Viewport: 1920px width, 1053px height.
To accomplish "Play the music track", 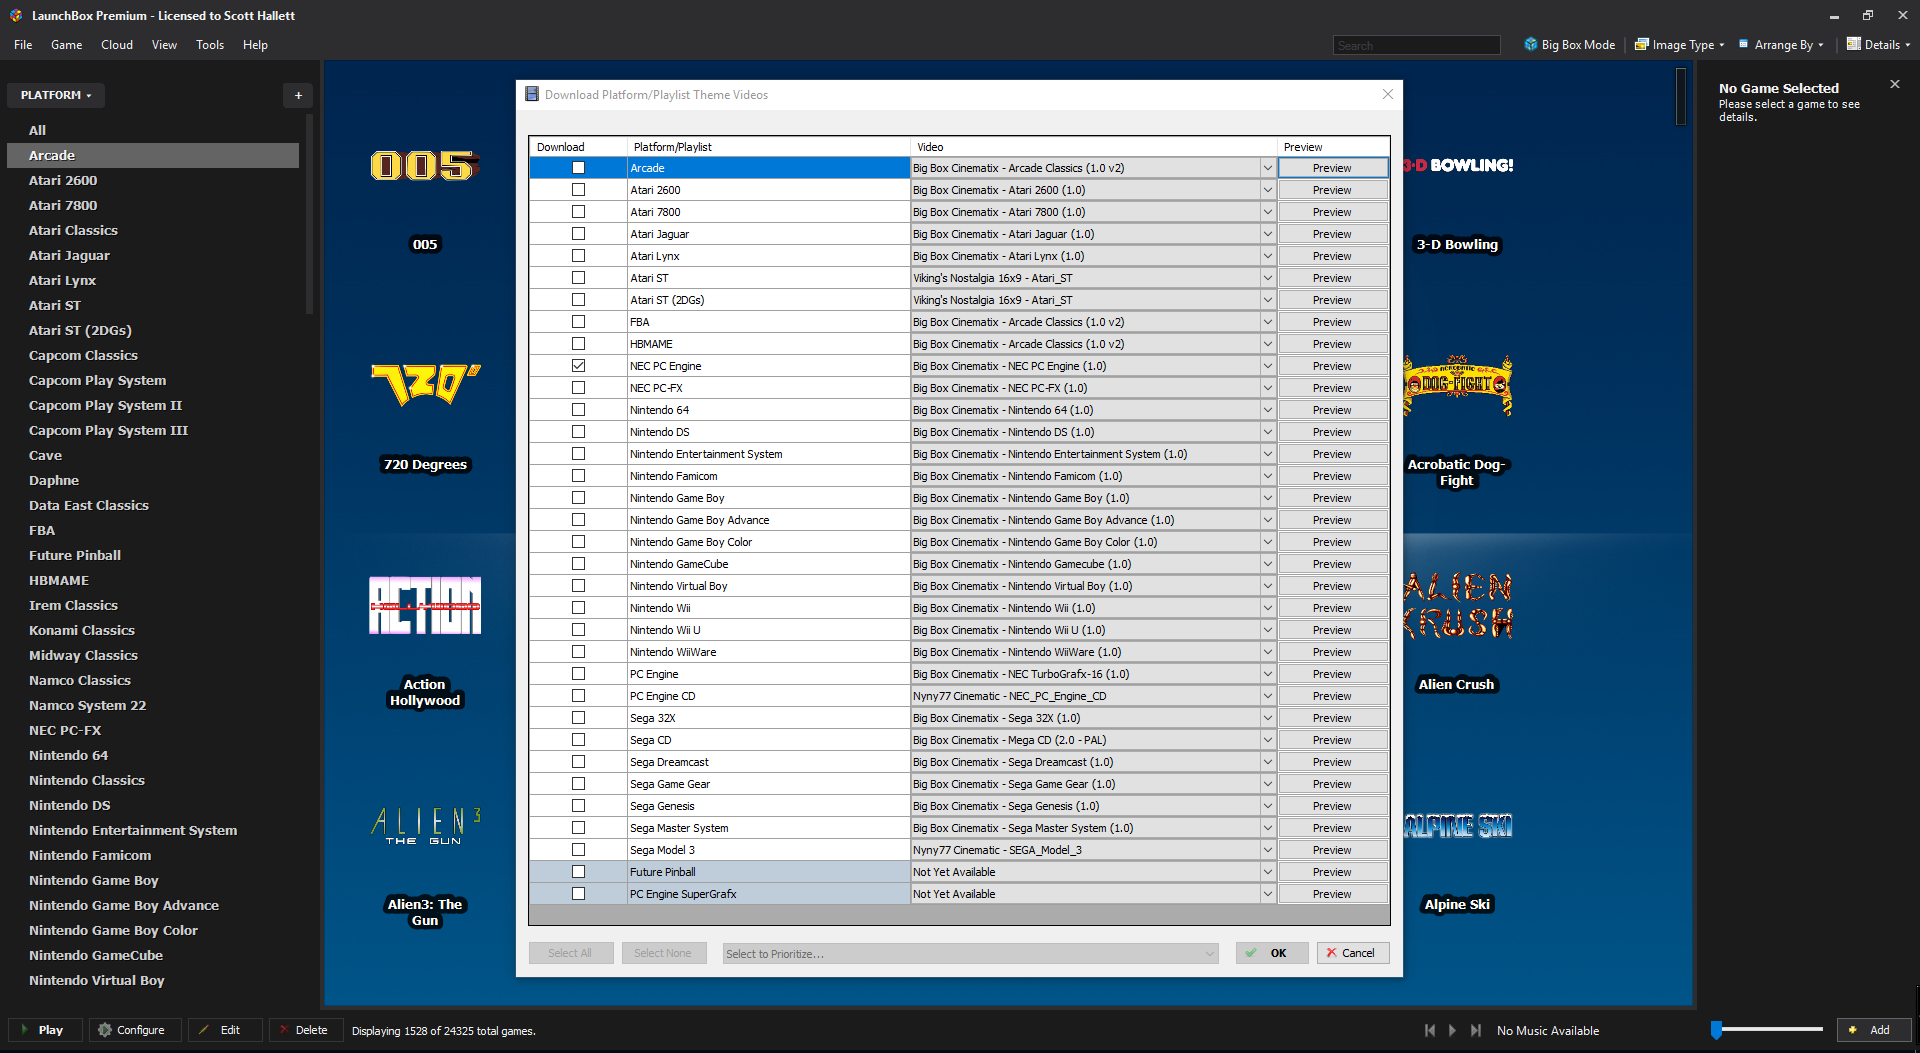I will coord(1453,1030).
